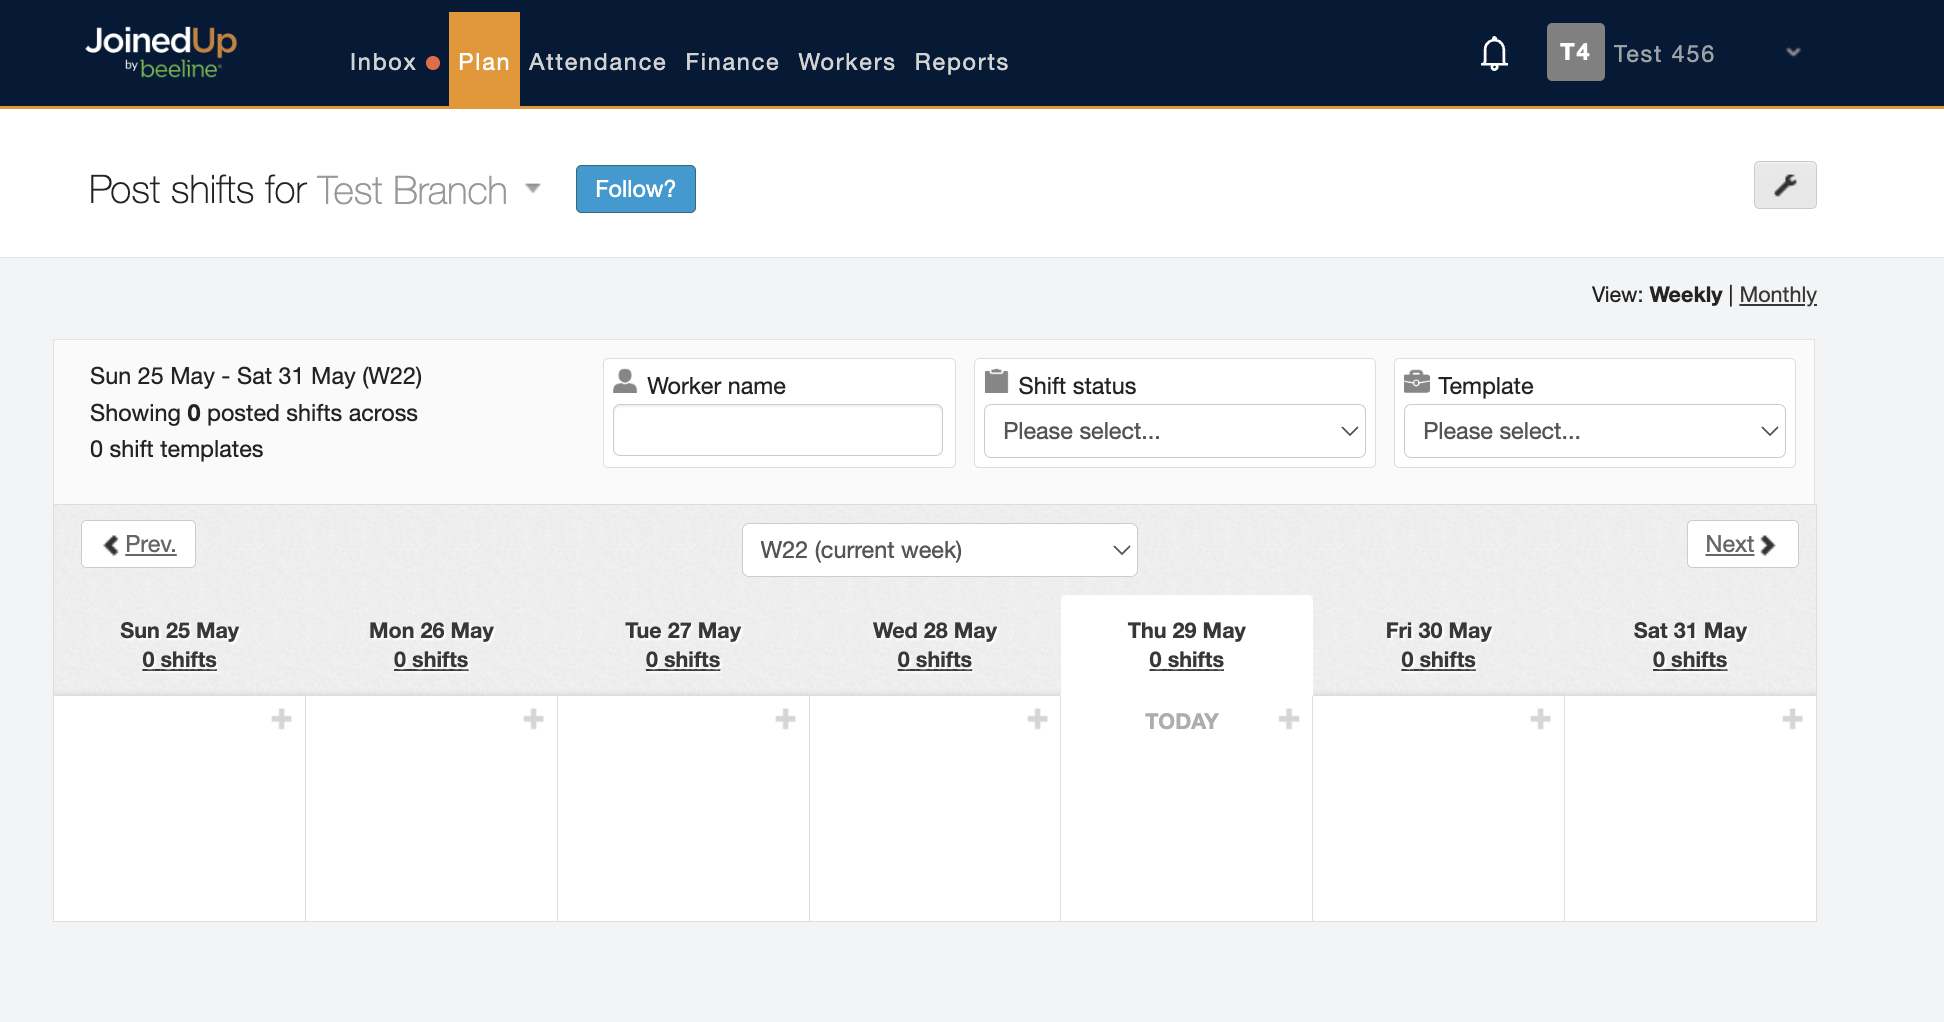This screenshot has height=1022, width=1944.
Task: Switch to the Monthly view
Action: 1777,295
